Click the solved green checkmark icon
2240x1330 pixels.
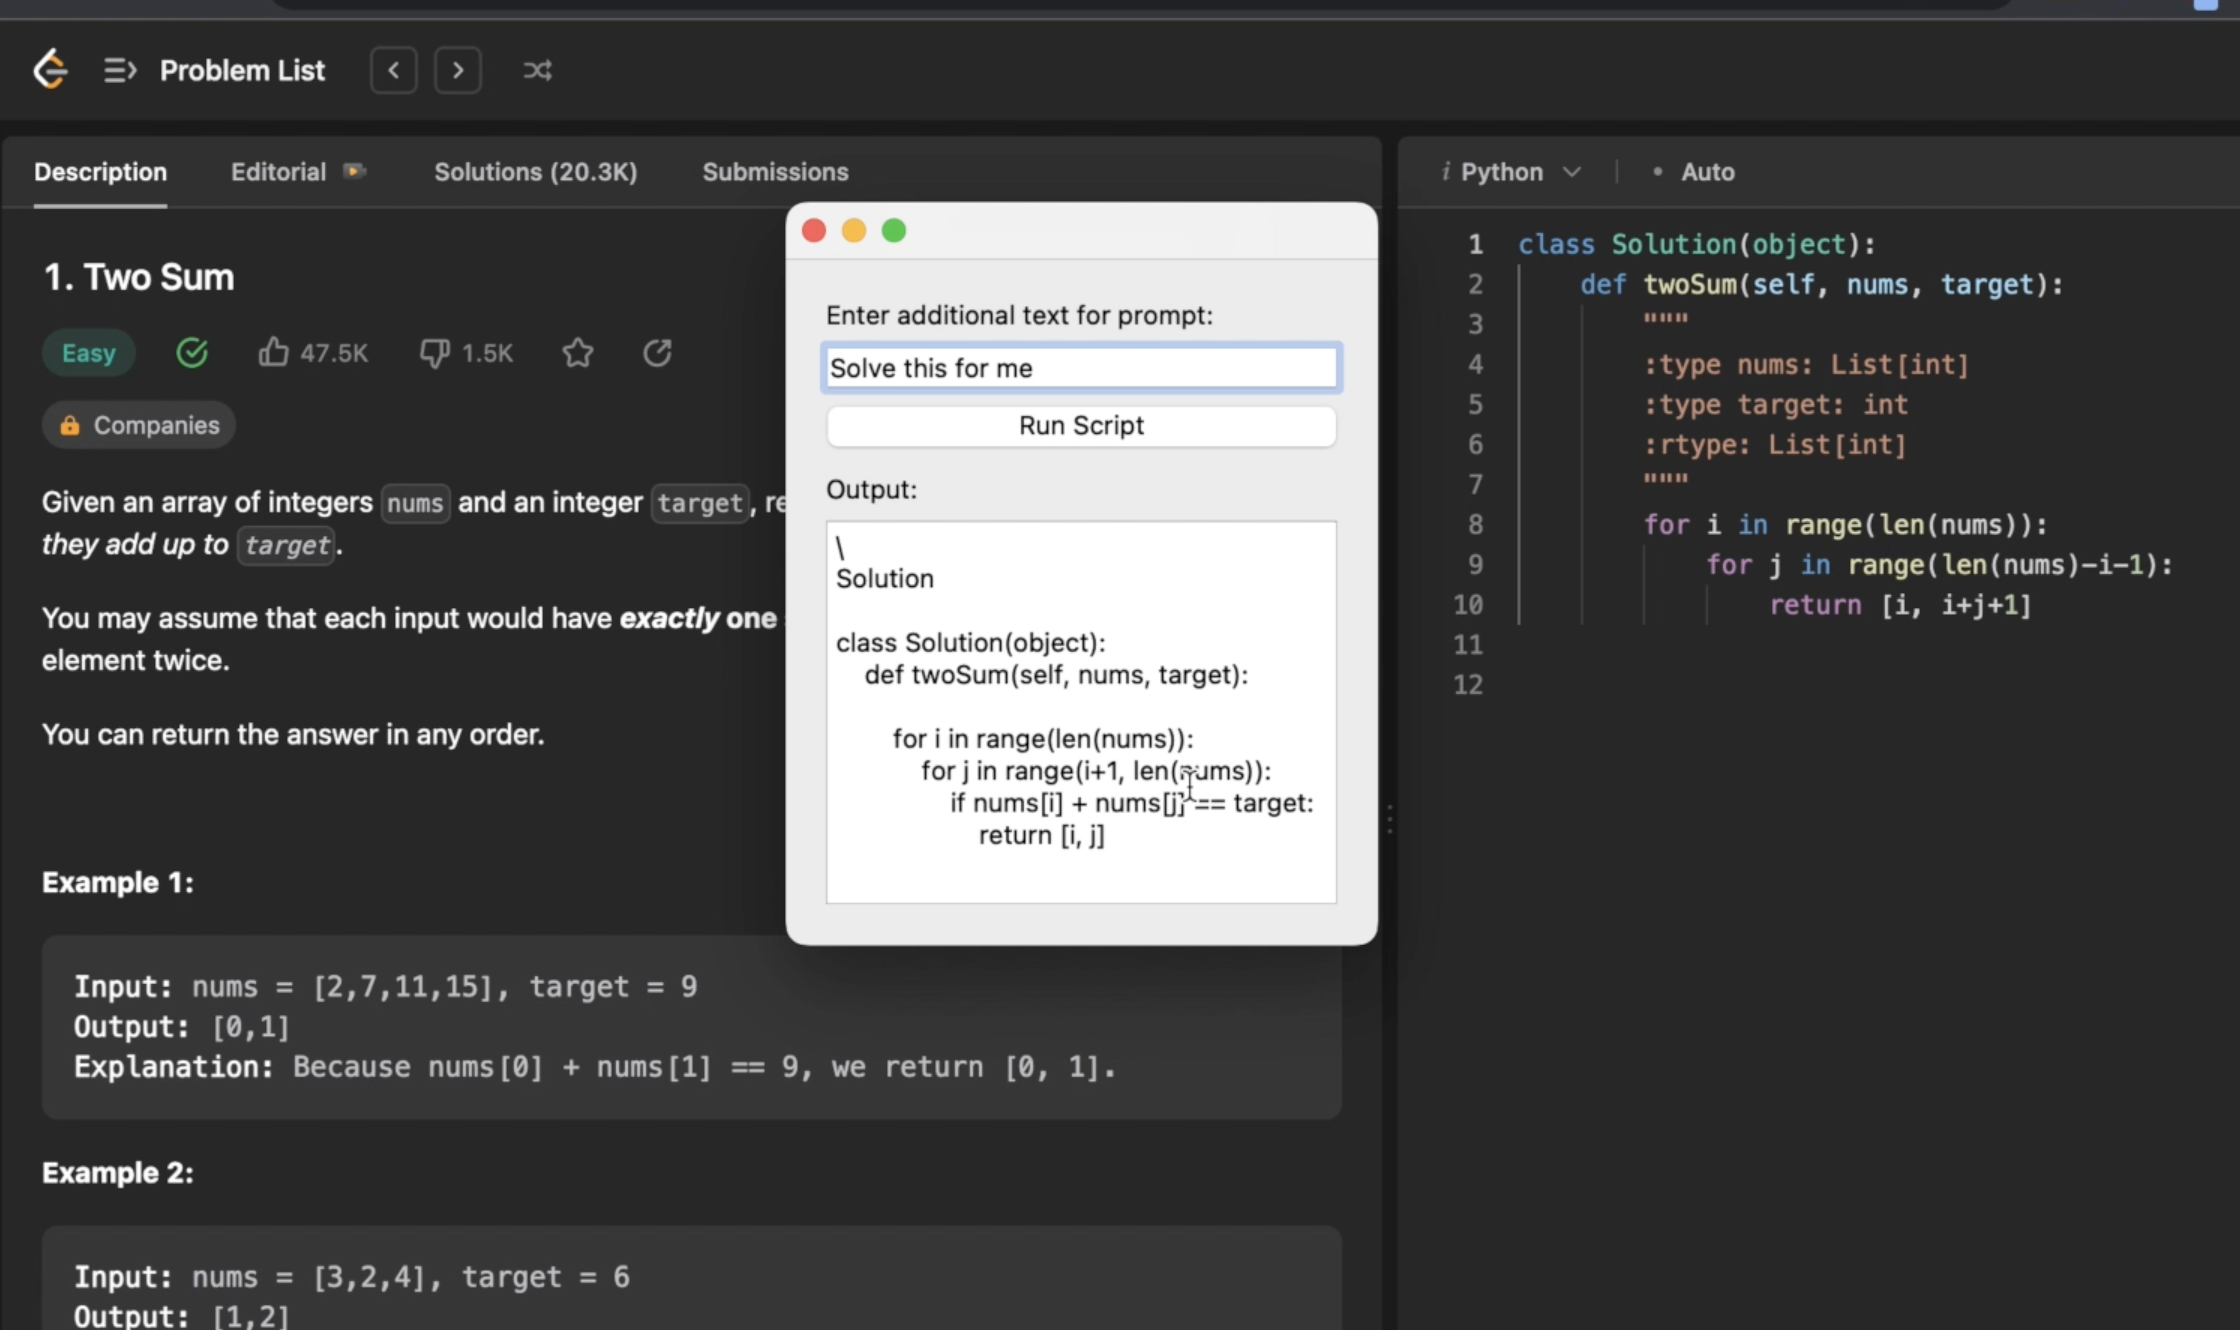click(x=192, y=352)
